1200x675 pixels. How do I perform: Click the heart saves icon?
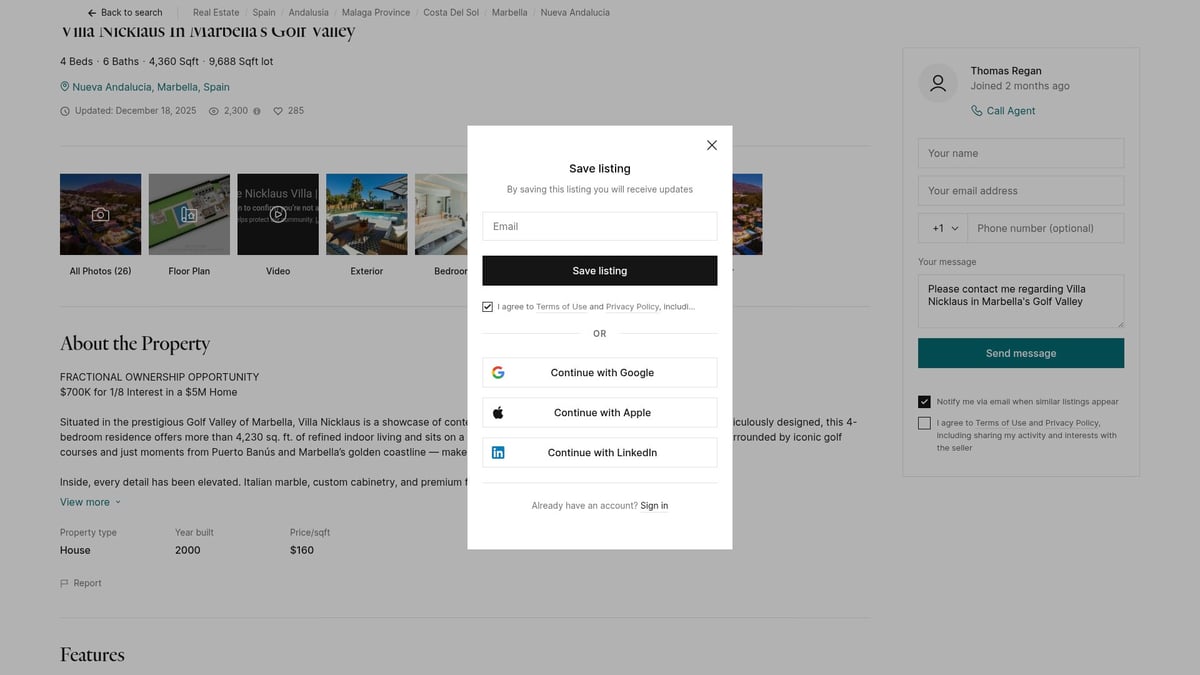278,111
